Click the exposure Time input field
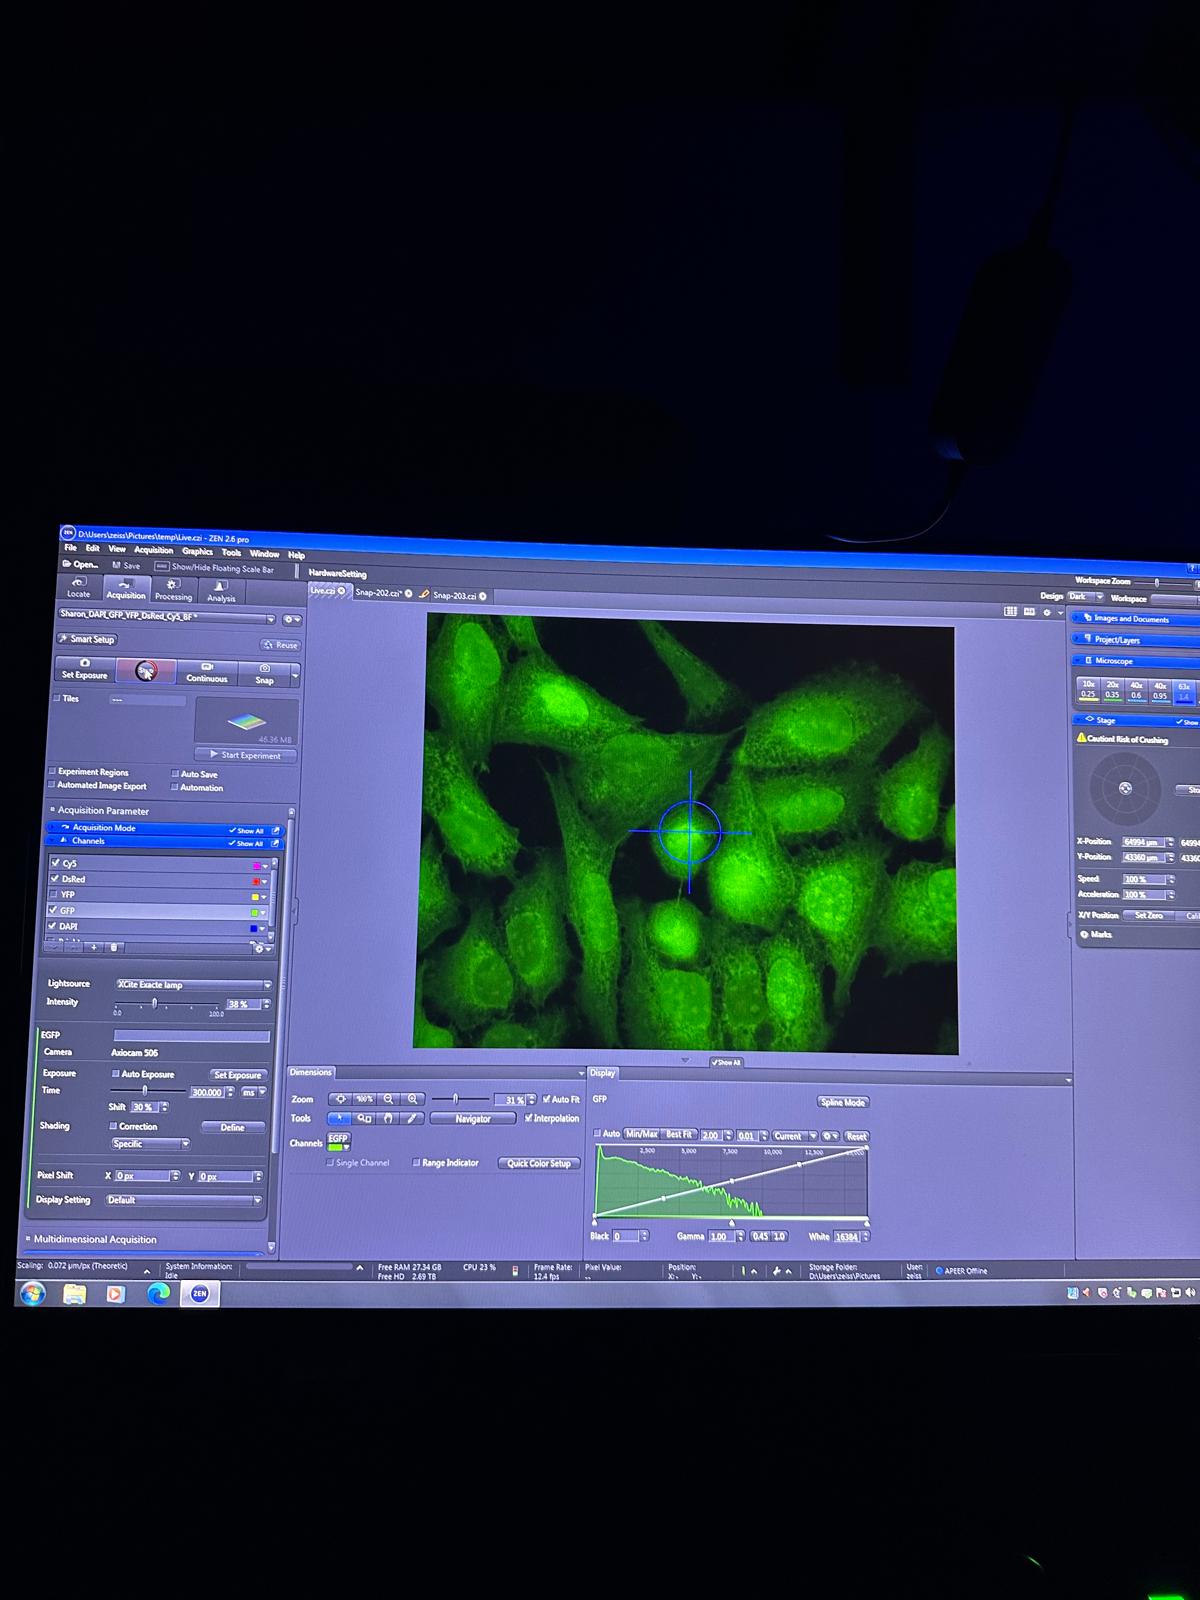Image resolution: width=1200 pixels, height=1600 pixels. click(207, 1092)
